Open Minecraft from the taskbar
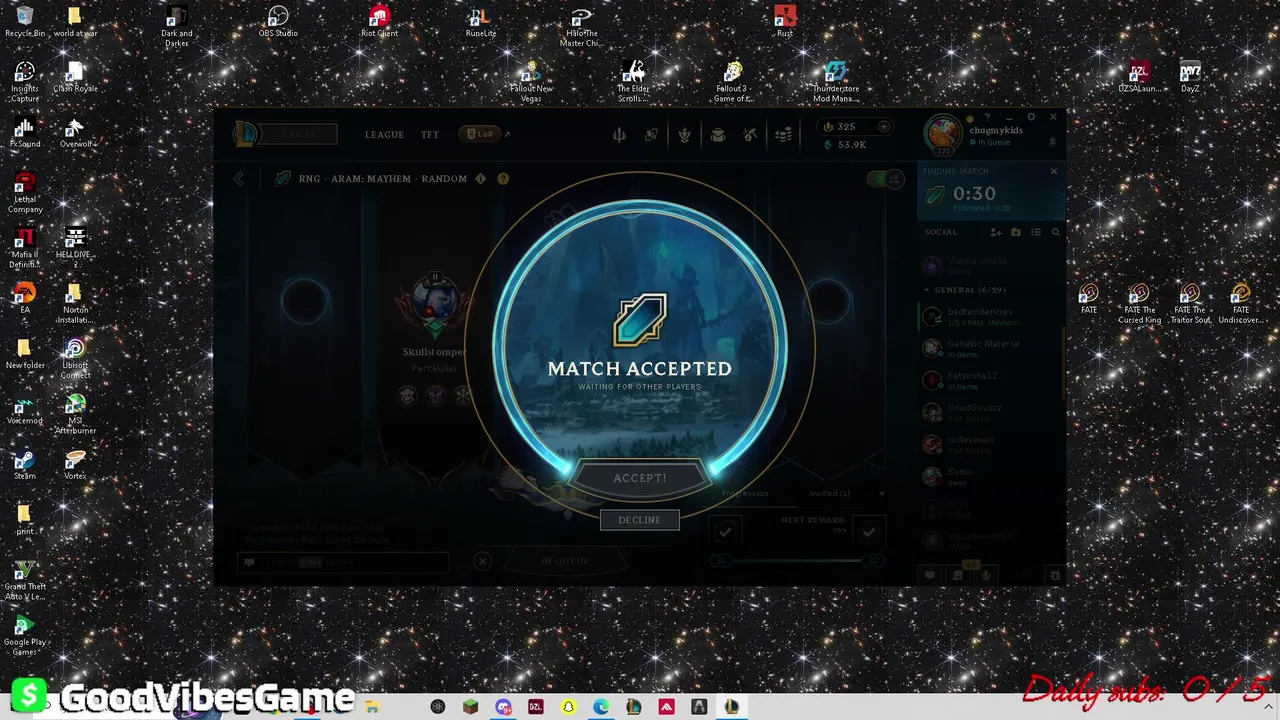The width and height of the screenshot is (1280, 720). [470, 707]
